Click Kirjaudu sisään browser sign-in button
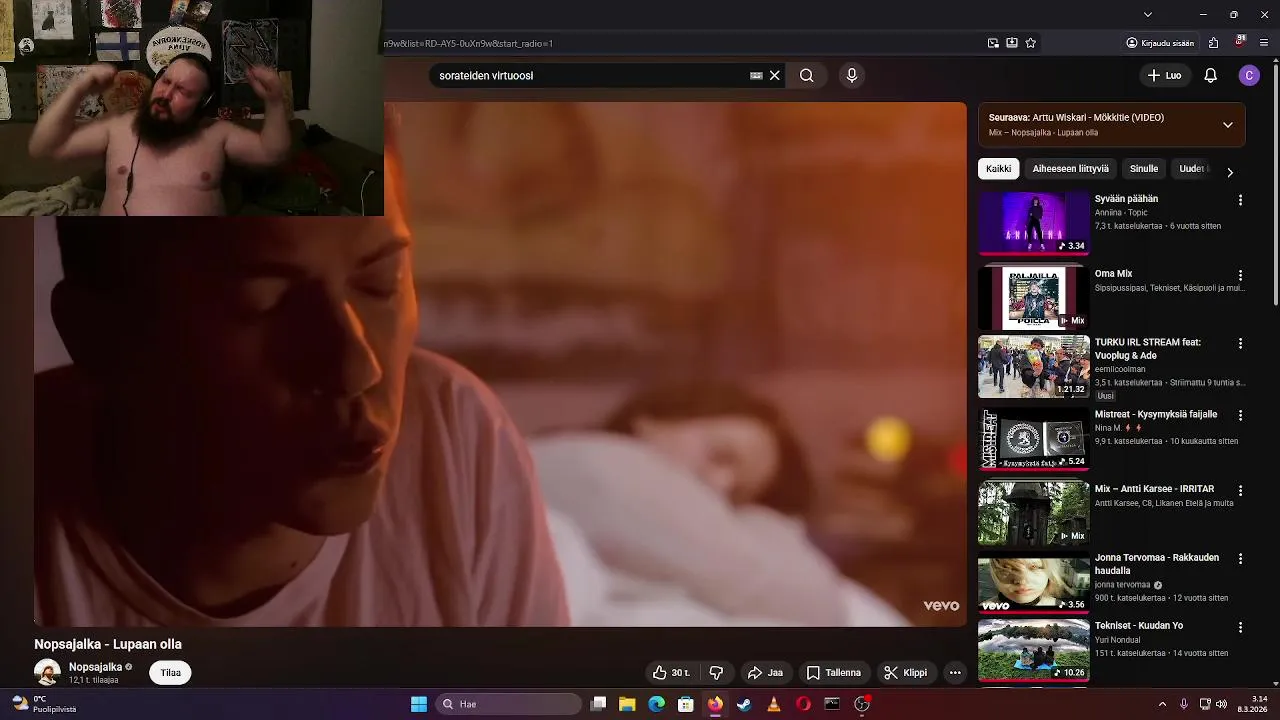The image size is (1280, 720). click(1160, 43)
